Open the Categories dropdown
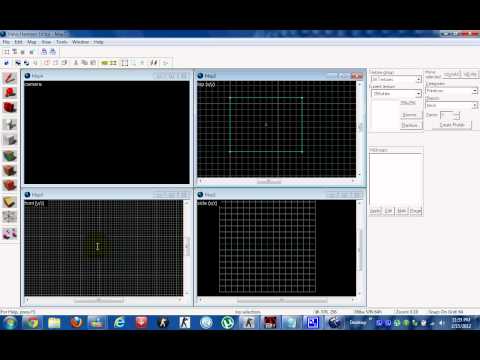Image resolution: width=480 pixels, height=360 pixels. (451, 91)
